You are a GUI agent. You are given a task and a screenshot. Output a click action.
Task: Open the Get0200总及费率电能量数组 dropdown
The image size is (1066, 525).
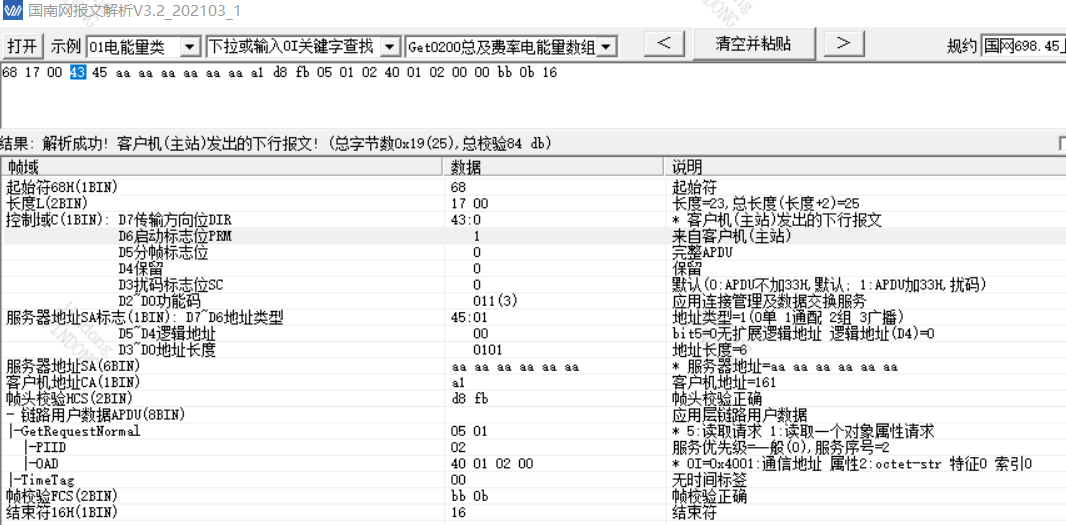pos(608,47)
